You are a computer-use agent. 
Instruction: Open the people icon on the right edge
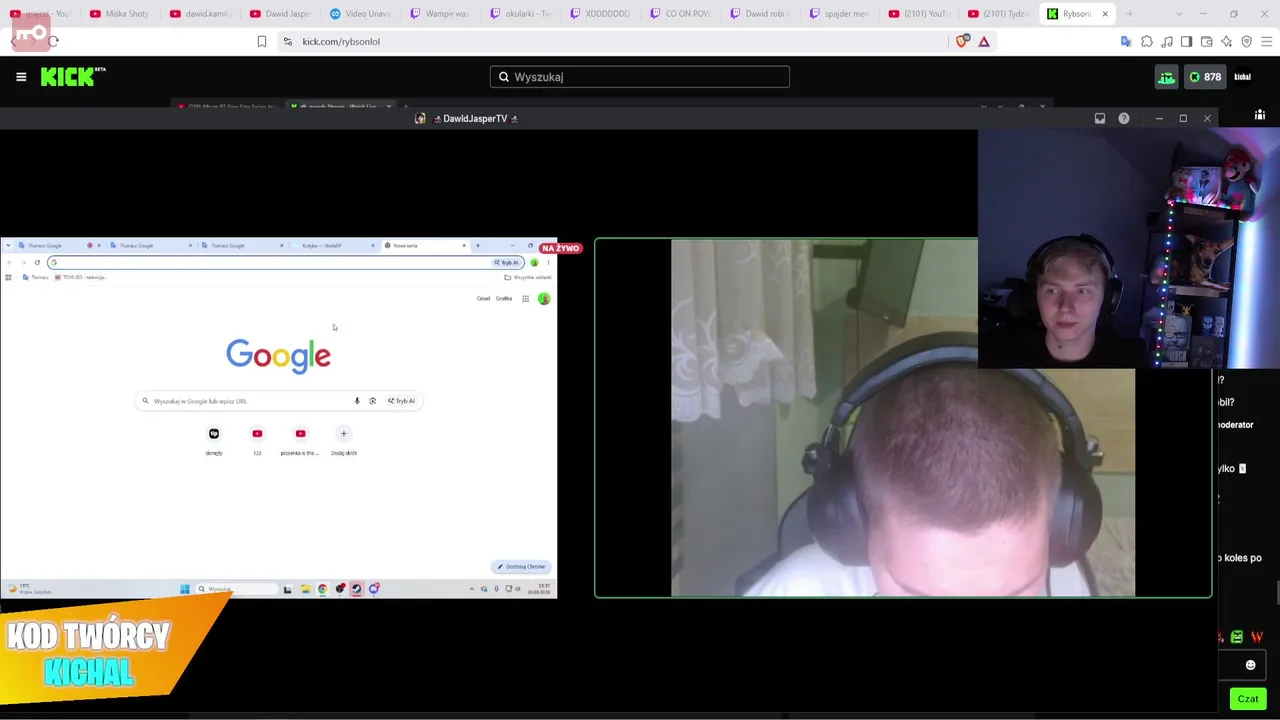(x=1260, y=116)
